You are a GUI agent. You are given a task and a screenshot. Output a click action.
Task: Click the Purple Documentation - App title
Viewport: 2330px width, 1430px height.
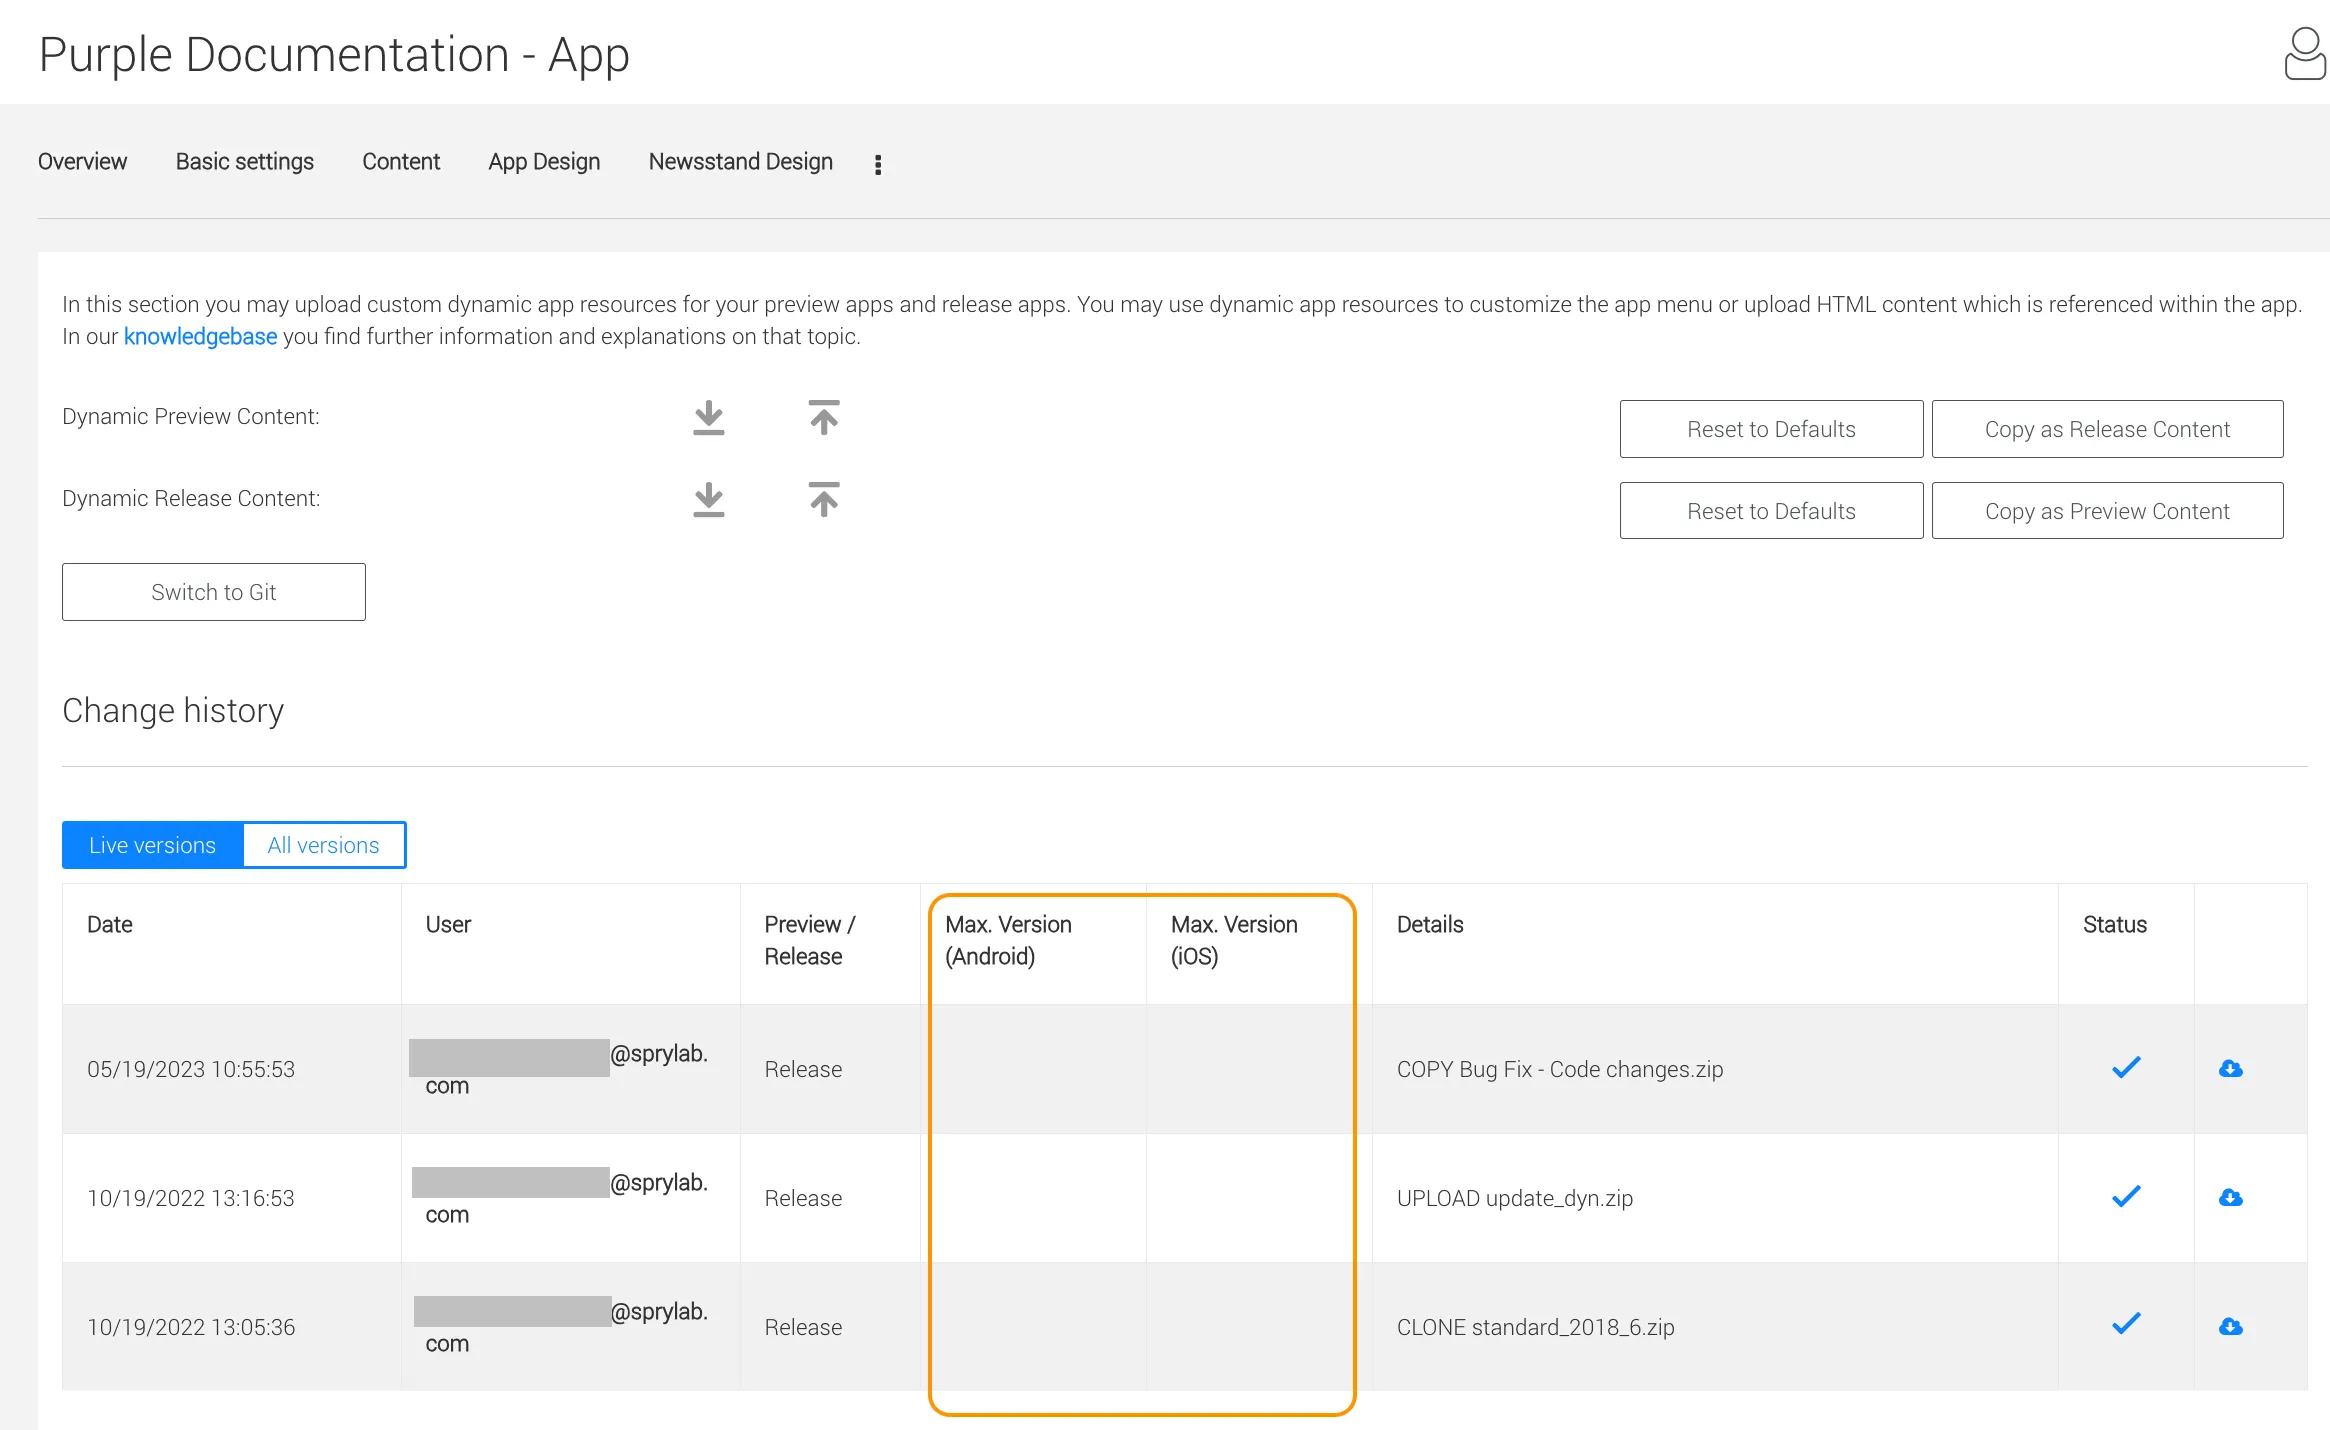(x=334, y=55)
